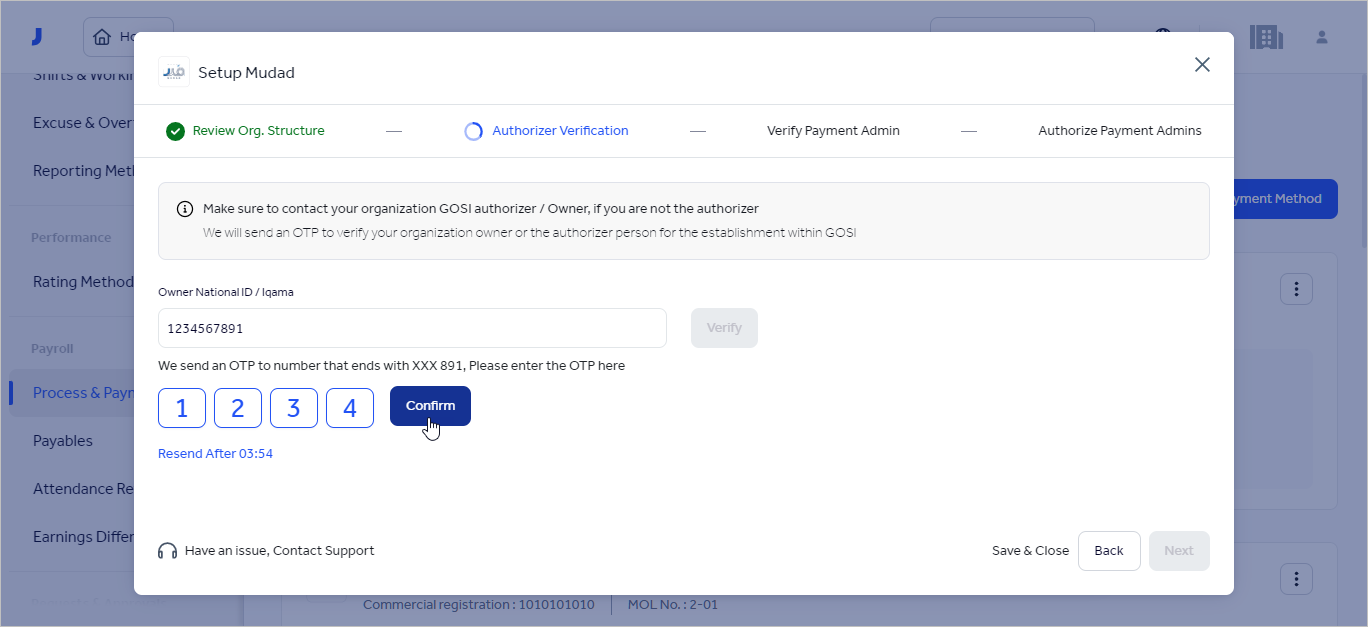Click the organization building icon in header
Image resolution: width=1368 pixels, height=627 pixels.
pyautogui.click(x=1266, y=38)
